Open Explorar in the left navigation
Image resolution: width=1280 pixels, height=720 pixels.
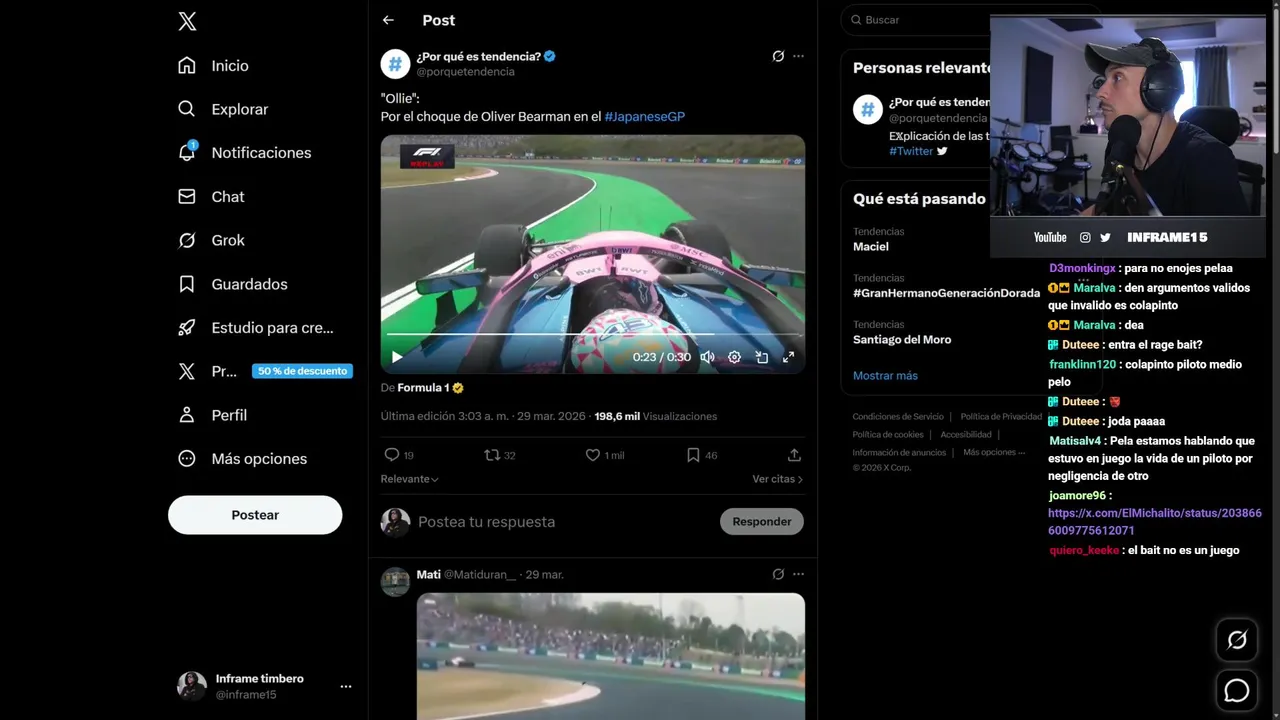click(239, 109)
